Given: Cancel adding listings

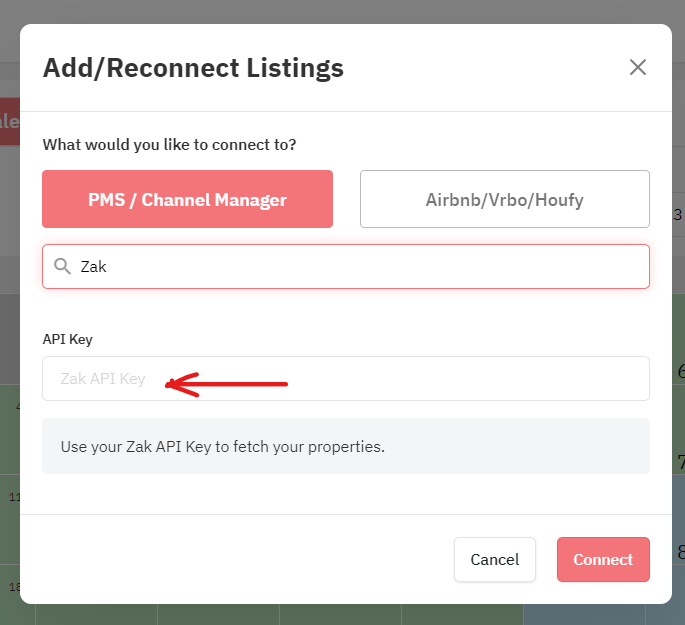Looking at the screenshot, I should pos(495,559).
